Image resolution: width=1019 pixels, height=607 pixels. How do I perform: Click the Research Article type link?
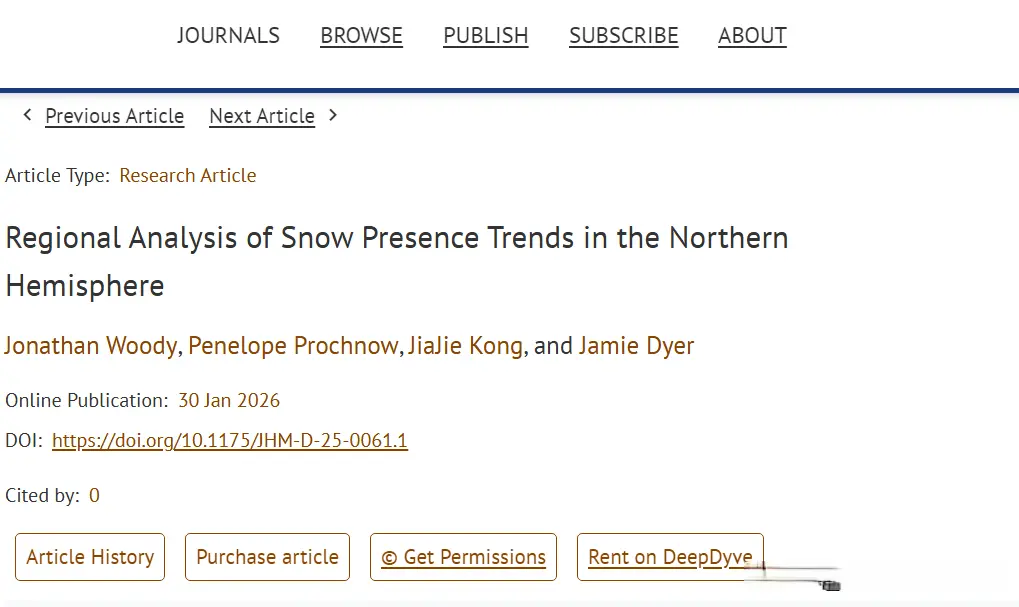pyautogui.click(x=187, y=176)
